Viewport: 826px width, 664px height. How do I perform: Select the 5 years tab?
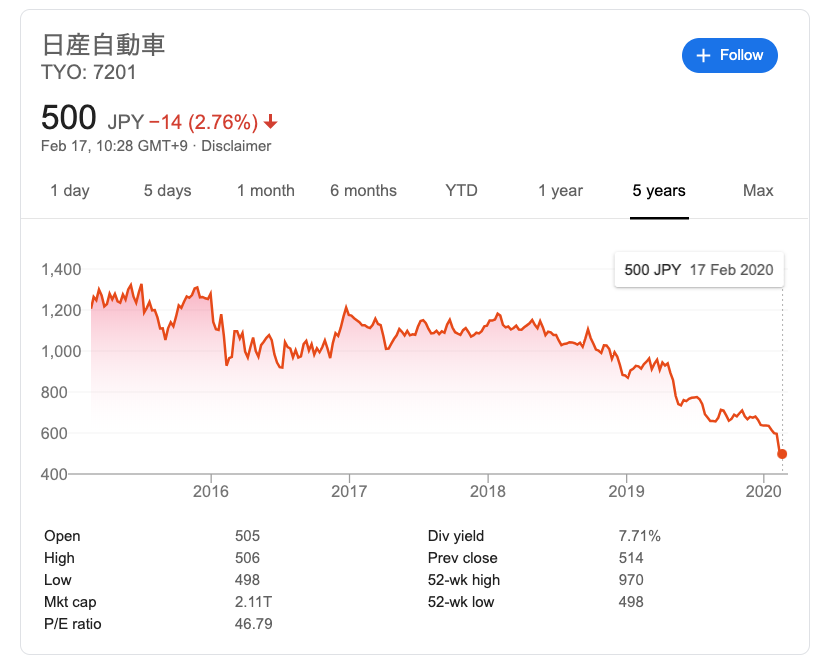pyautogui.click(x=659, y=191)
